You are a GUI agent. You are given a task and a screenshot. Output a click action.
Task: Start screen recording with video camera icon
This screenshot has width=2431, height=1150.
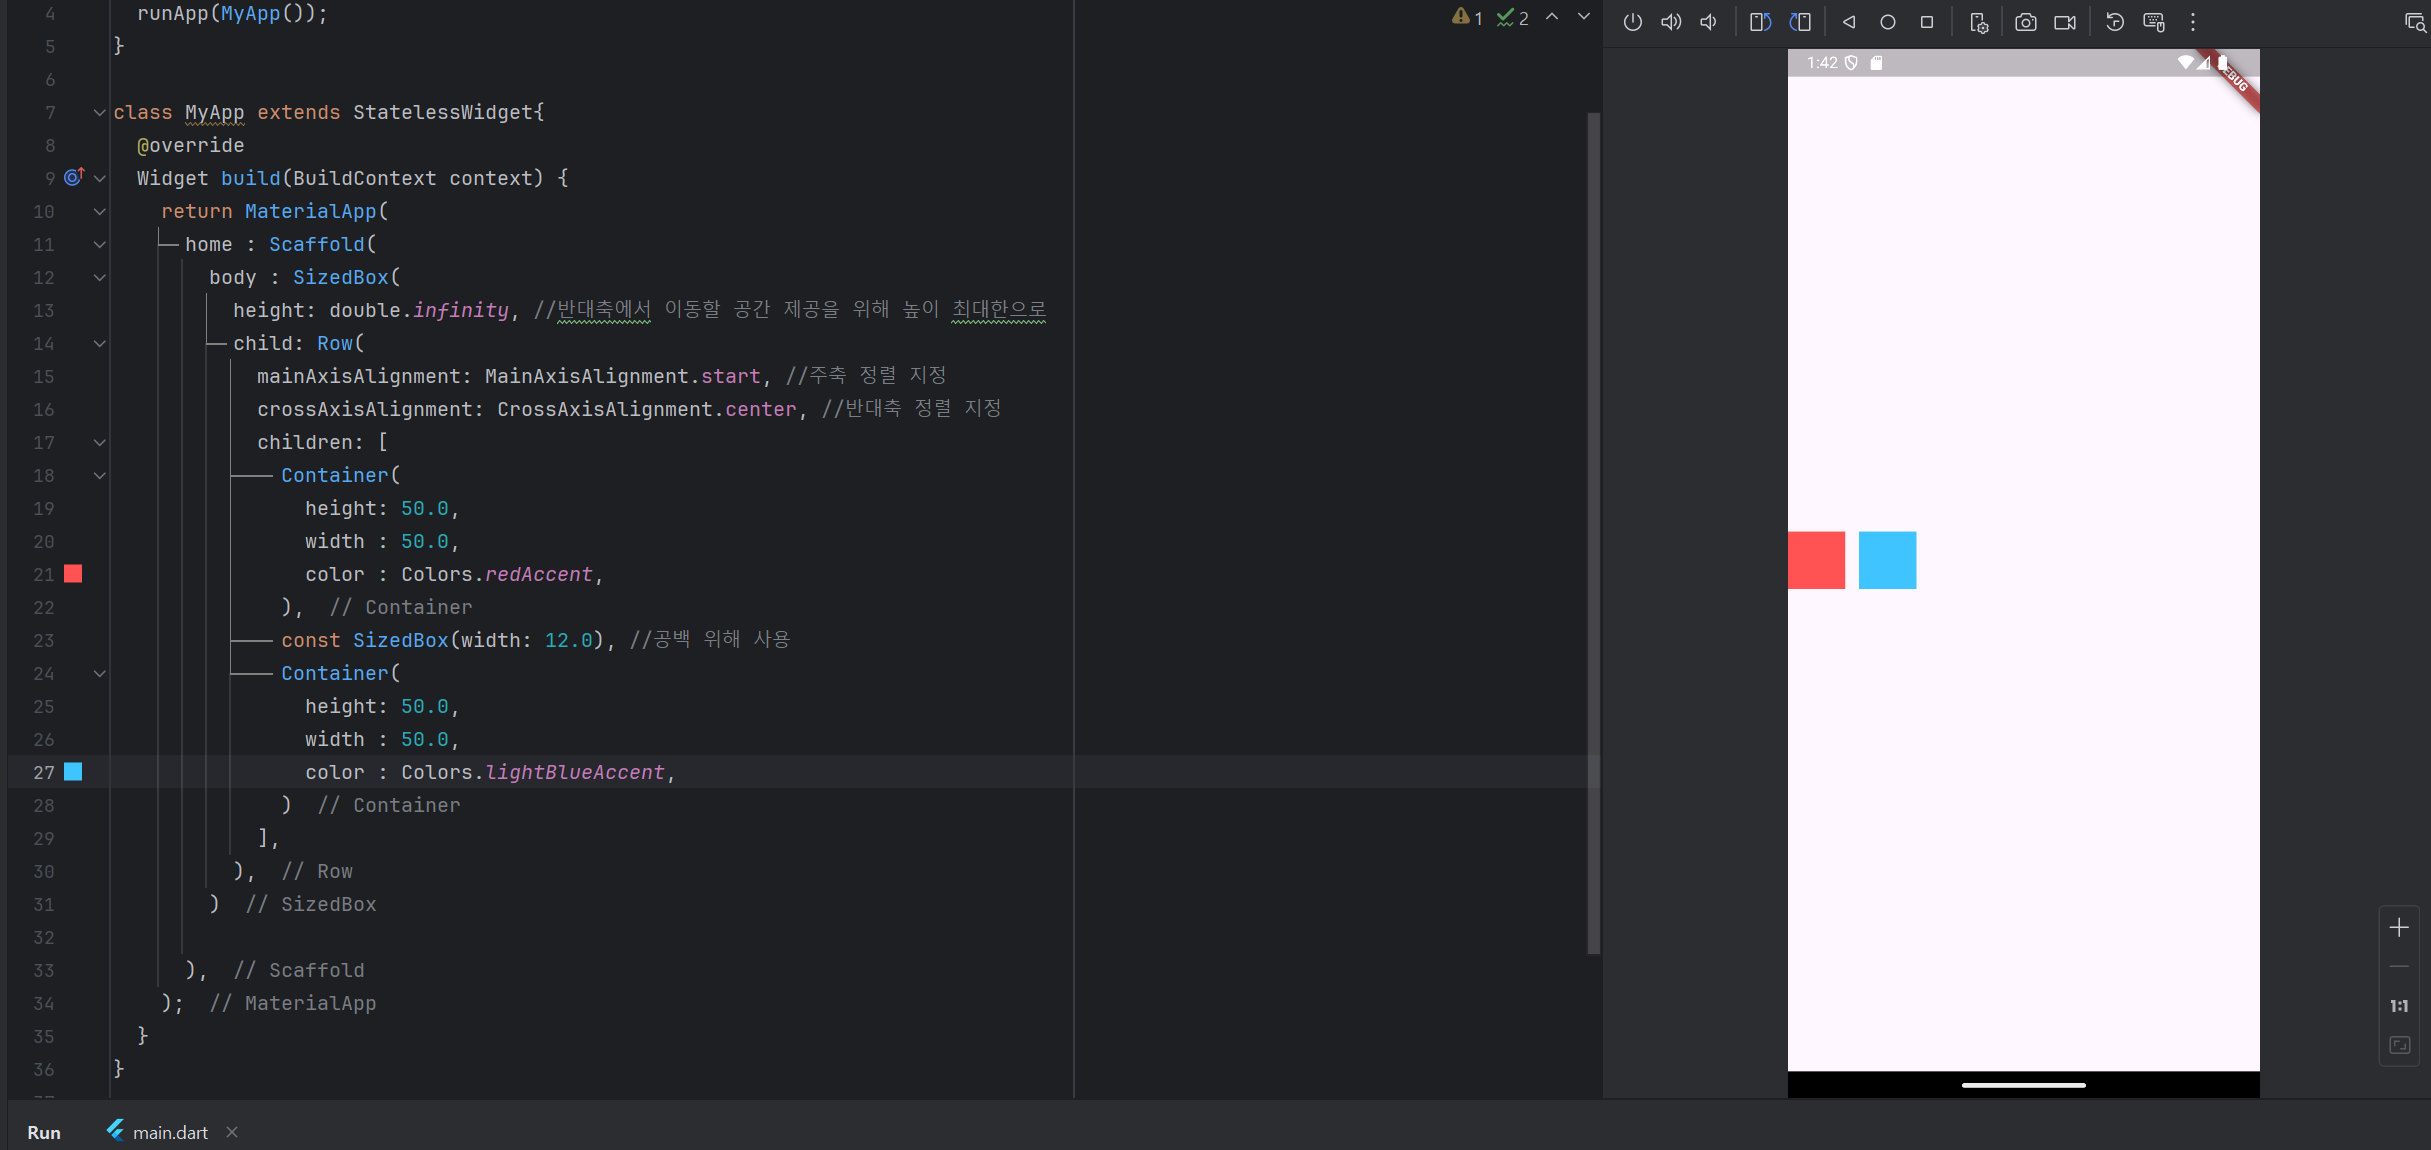pyautogui.click(x=2064, y=22)
